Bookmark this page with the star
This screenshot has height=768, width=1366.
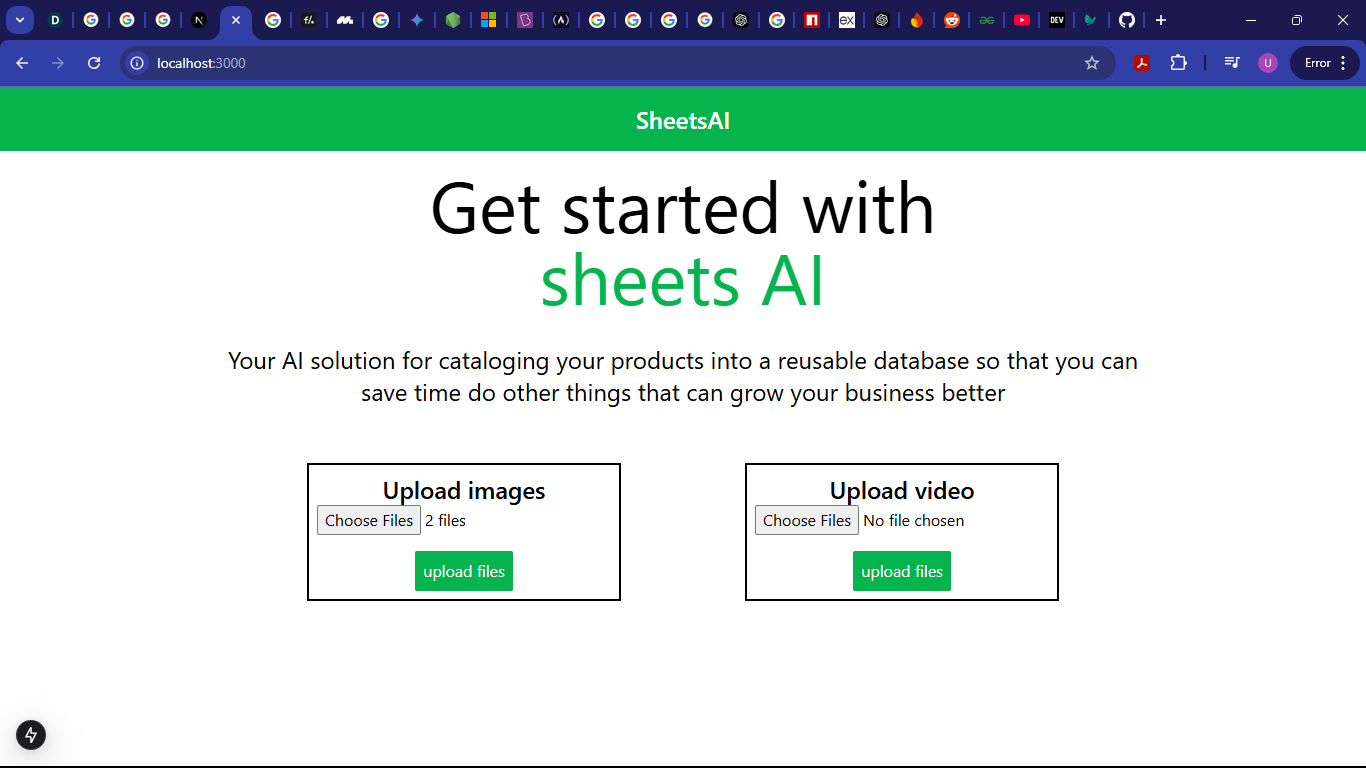coord(1092,63)
